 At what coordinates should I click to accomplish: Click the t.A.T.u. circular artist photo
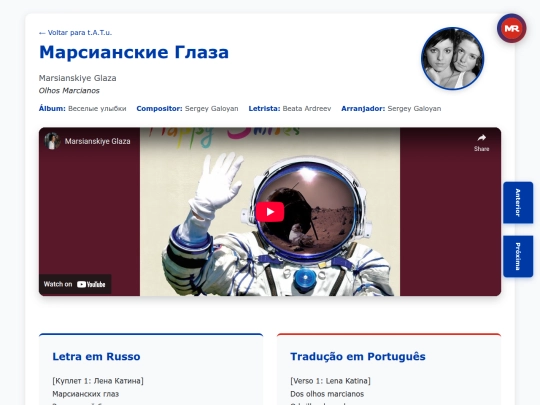(453, 59)
